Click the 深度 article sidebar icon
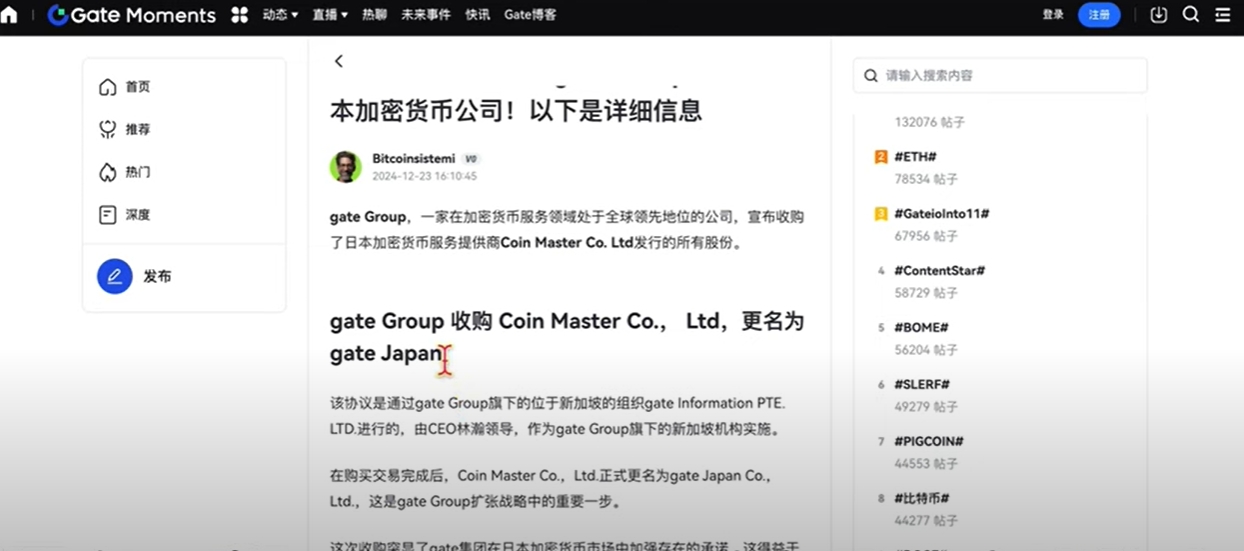Image resolution: width=1244 pixels, height=551 pixels. pos(108,215)
